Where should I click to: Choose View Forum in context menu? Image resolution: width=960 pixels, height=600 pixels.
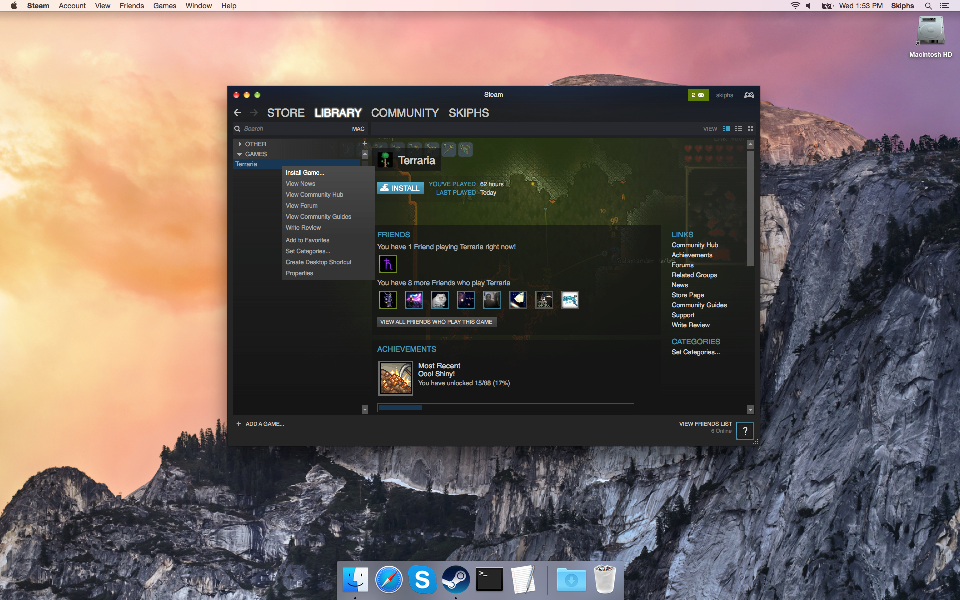[301, 206]
